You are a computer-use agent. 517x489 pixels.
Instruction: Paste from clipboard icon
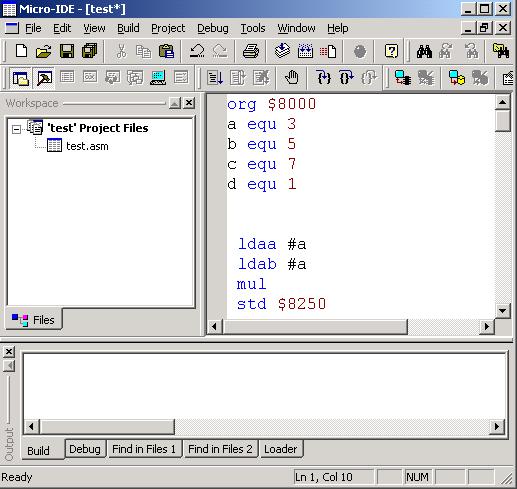click(166, 51)
